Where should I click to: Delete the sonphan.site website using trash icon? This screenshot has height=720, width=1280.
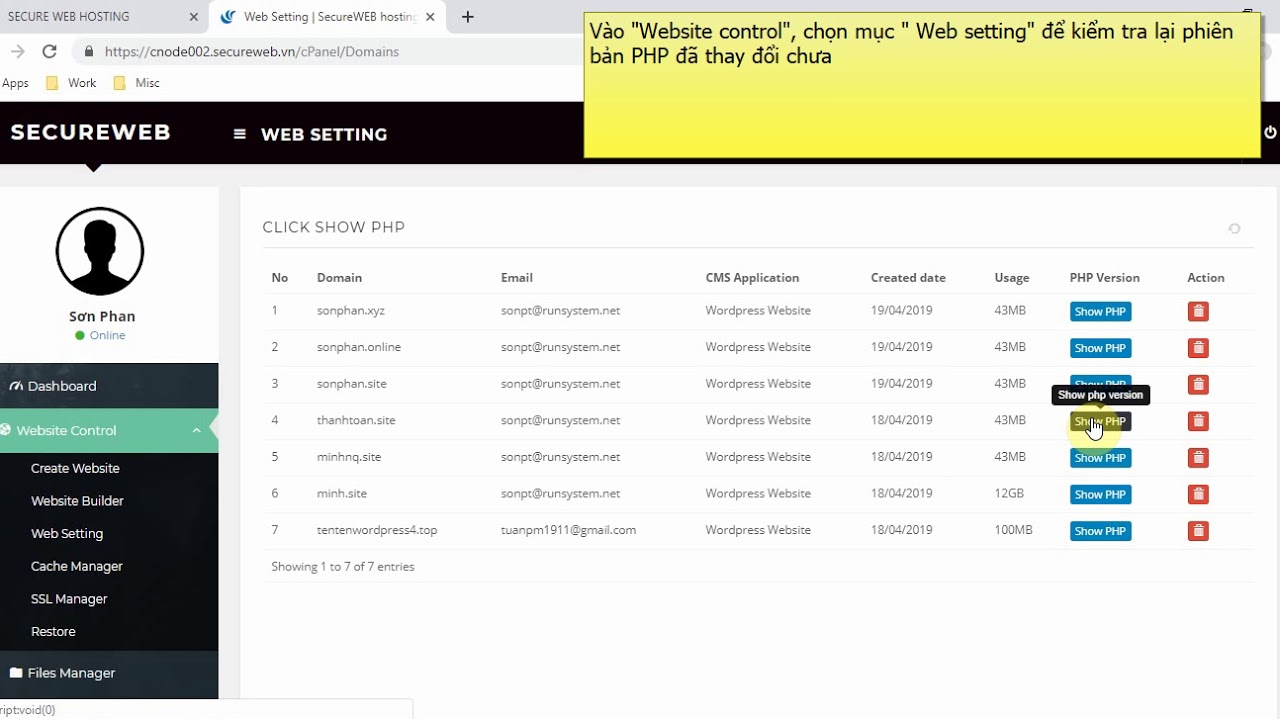[x=1198, y=385]
